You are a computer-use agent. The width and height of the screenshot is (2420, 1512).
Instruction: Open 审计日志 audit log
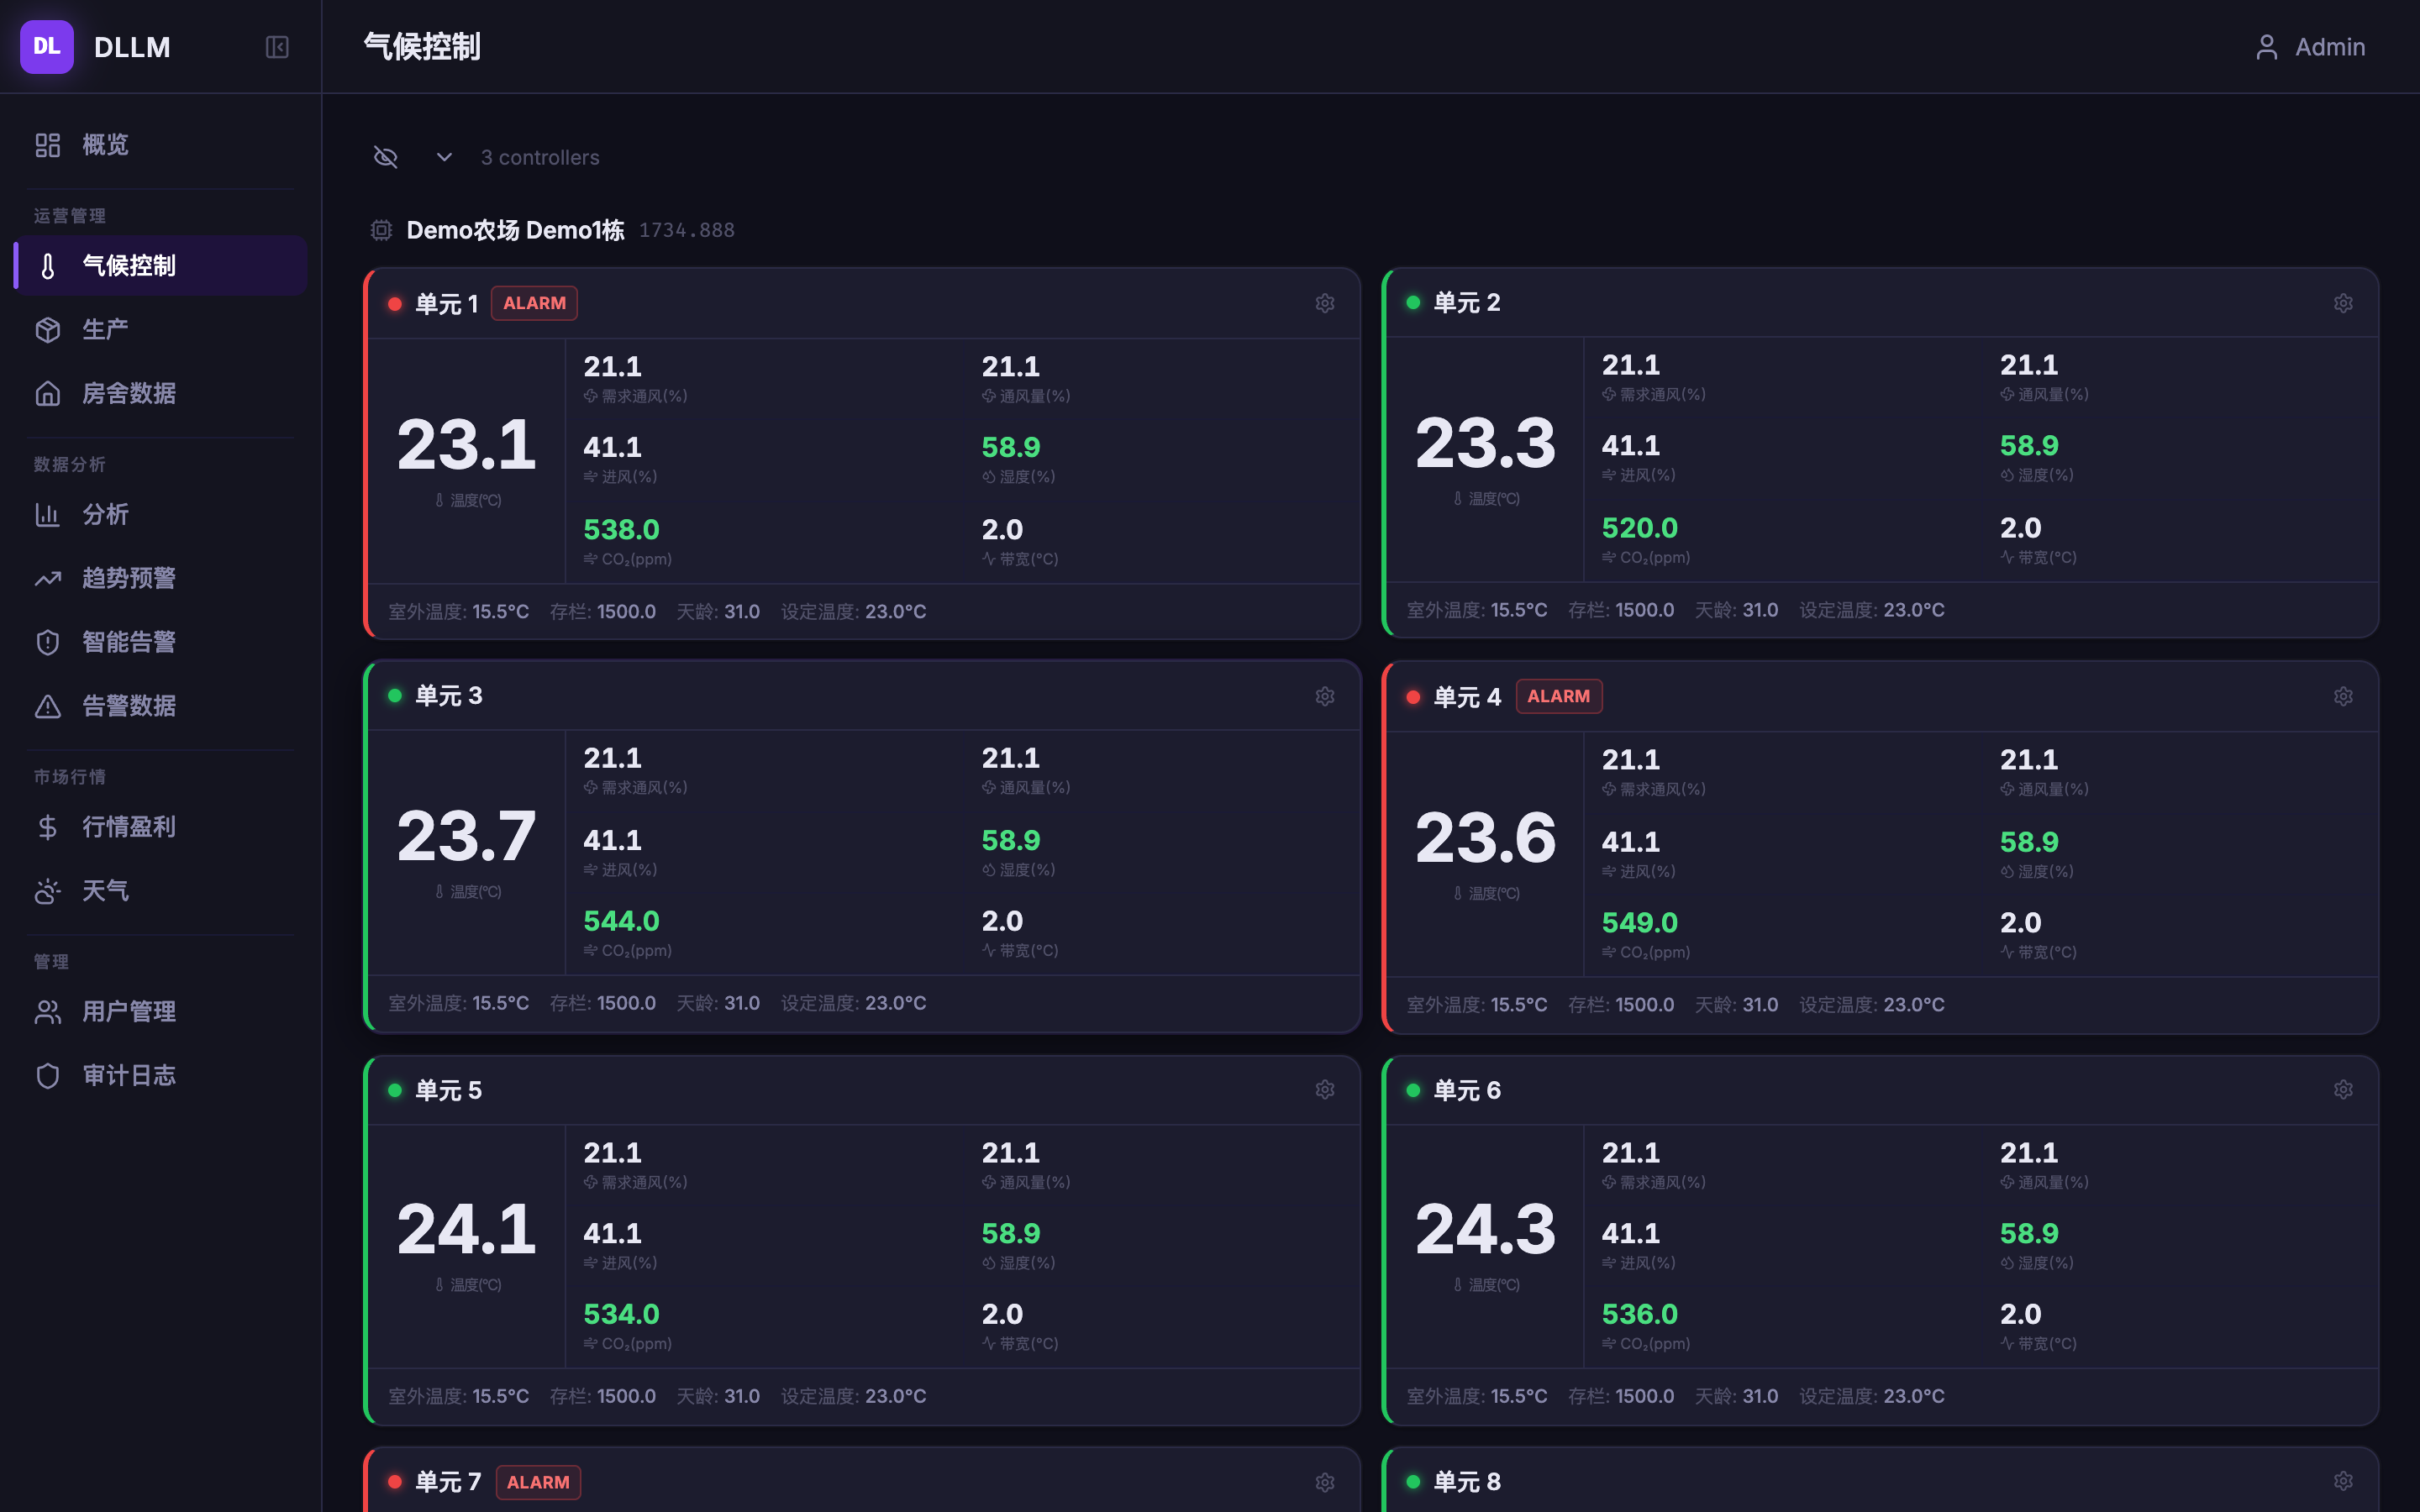coord(160,1076)
